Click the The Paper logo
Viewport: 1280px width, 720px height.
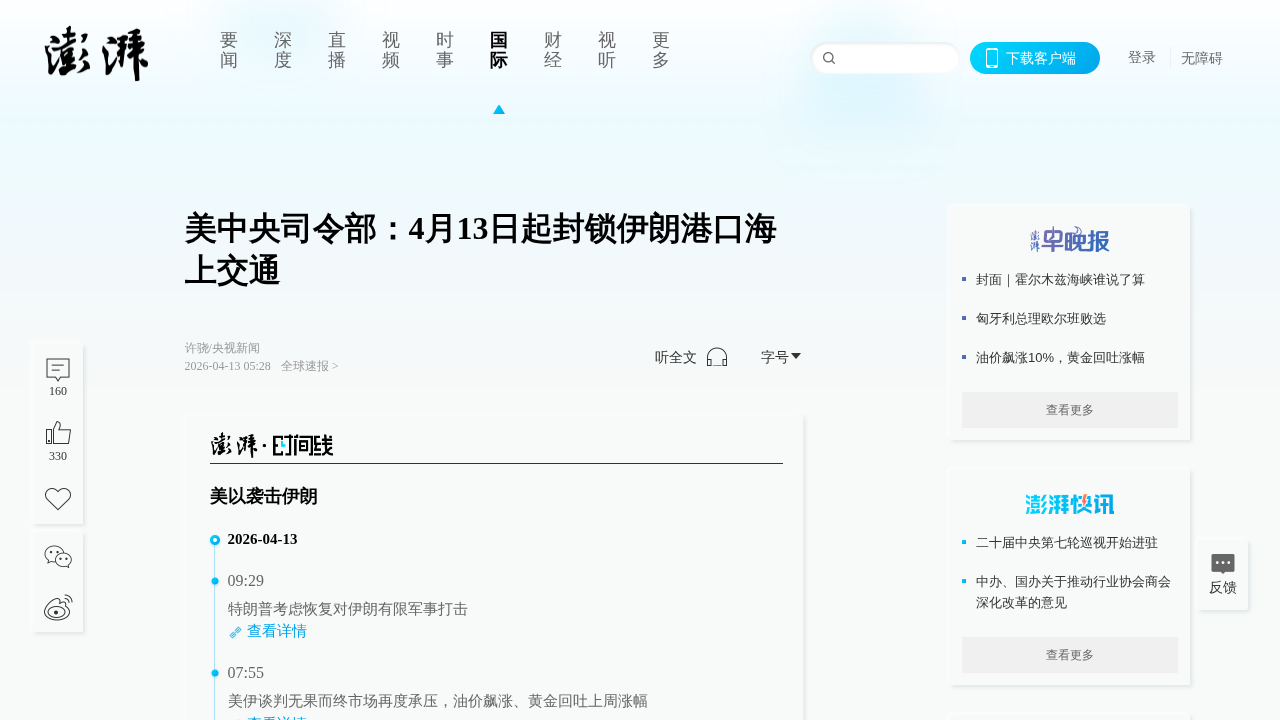(x=97, y=54)
